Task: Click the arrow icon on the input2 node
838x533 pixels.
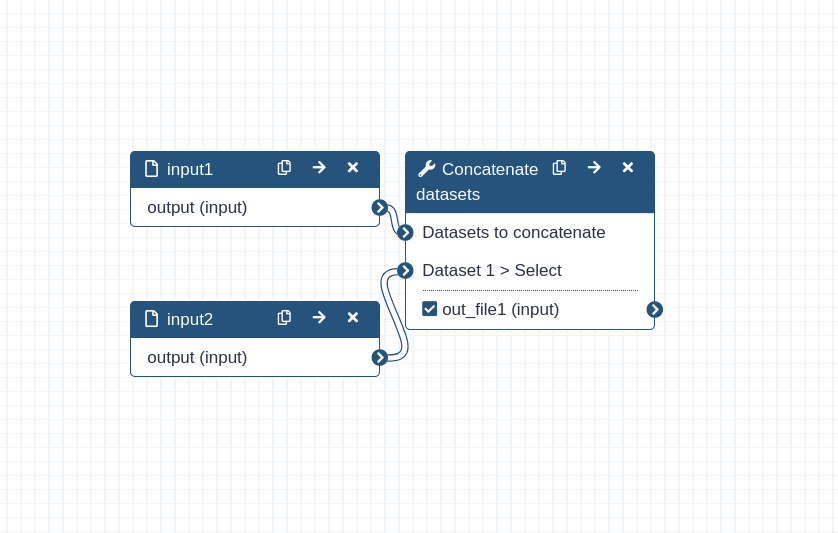Action: (x=319, y=318)
